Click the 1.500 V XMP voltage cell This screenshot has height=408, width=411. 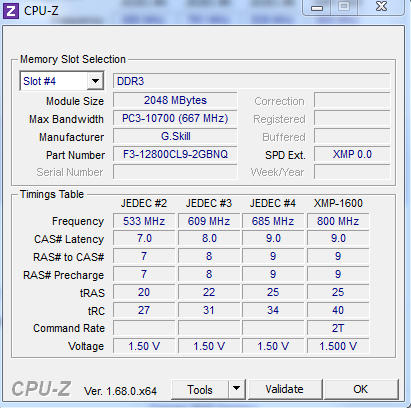(338, 346)
